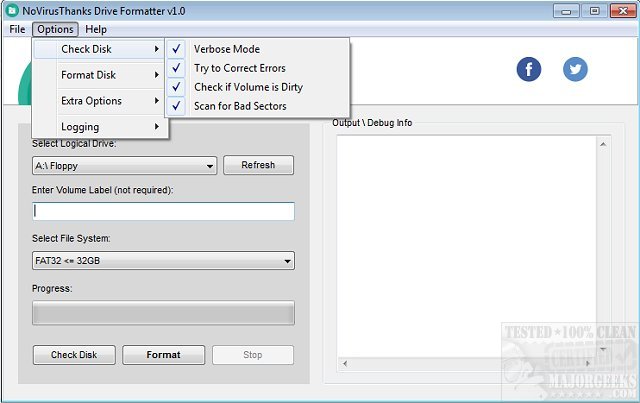This screenshot has width=640, height=403.
Task: Expand the Format Disk submenu
Action: [99, 75]
